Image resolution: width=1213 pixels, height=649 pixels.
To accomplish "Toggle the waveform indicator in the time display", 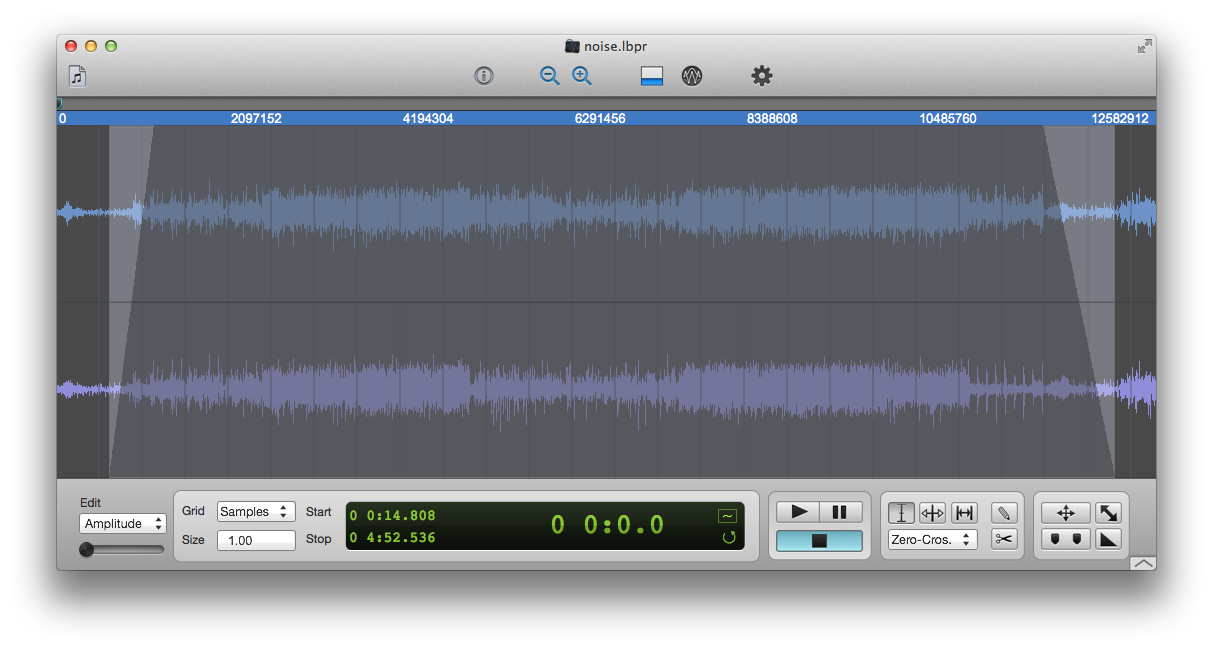I will click(727, 516).
